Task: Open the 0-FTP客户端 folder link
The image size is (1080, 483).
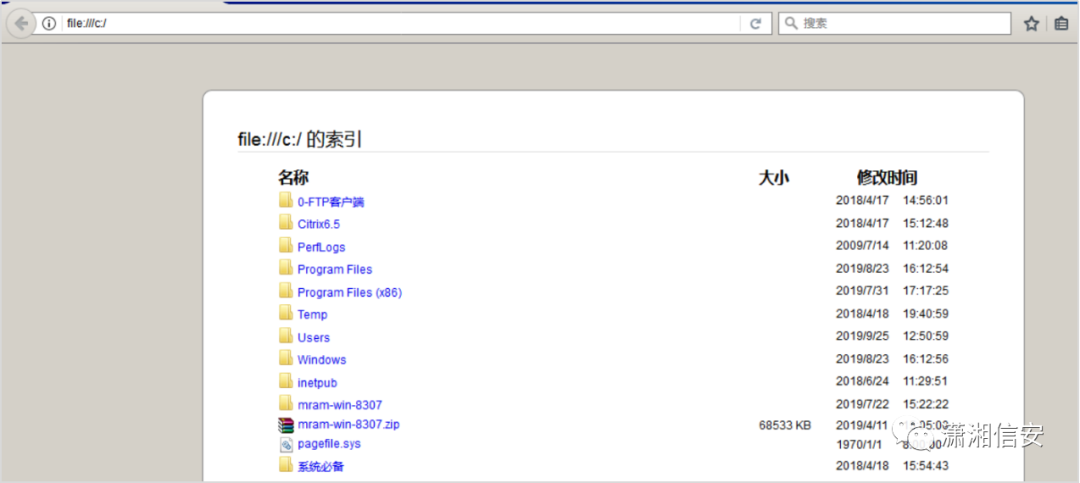Action: (331, 202)
